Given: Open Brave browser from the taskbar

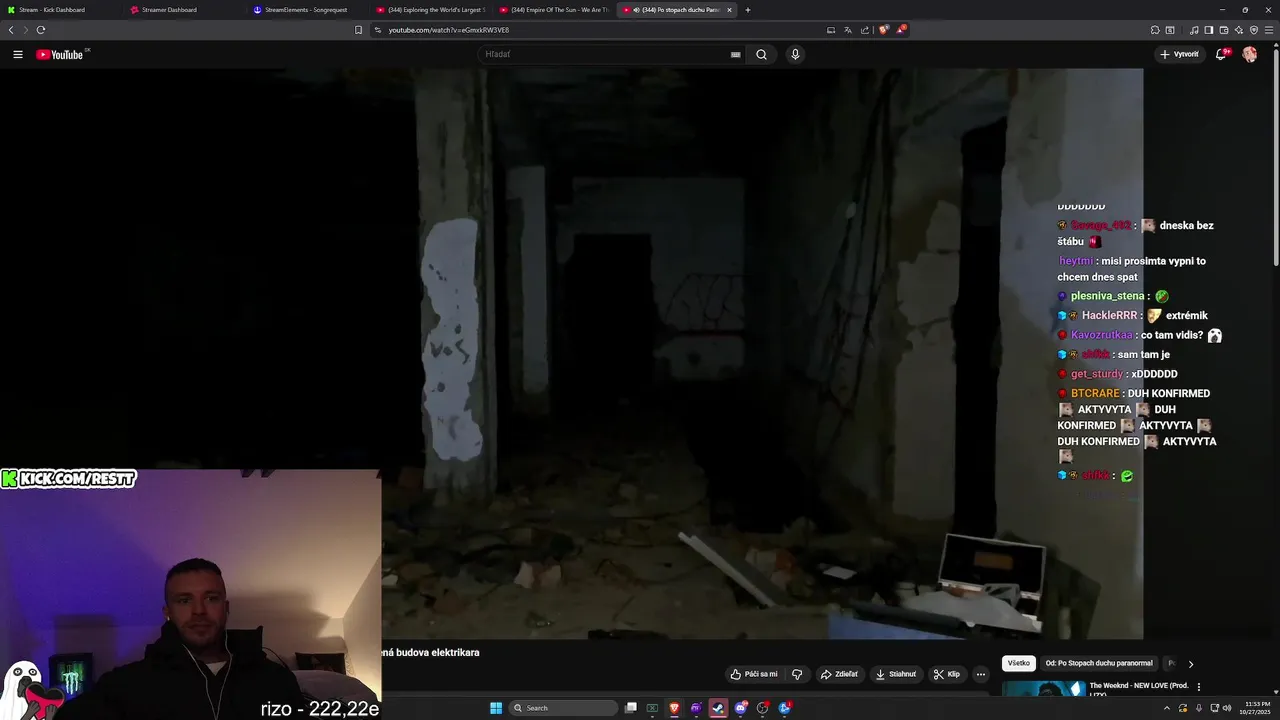Looking at the screenshot, I should pyautogui.click(x=675, y=708).
